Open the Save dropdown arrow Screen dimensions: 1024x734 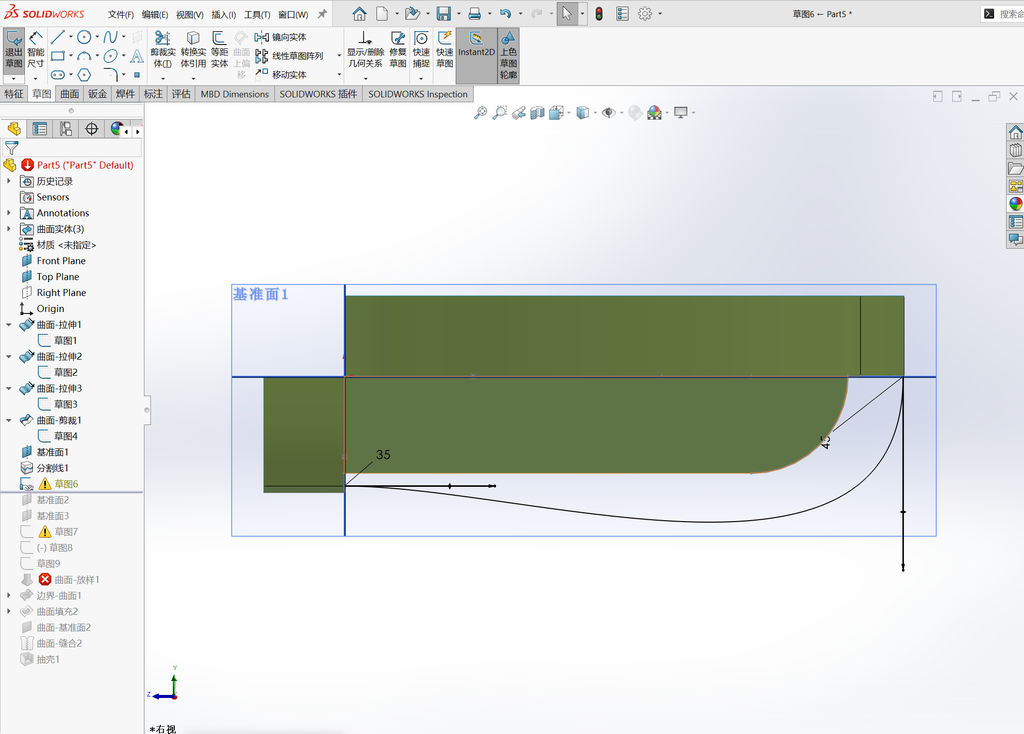458,14
